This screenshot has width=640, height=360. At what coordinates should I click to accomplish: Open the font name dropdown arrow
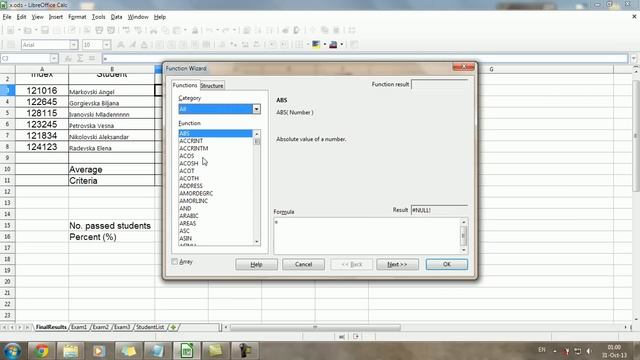[73, 44]
